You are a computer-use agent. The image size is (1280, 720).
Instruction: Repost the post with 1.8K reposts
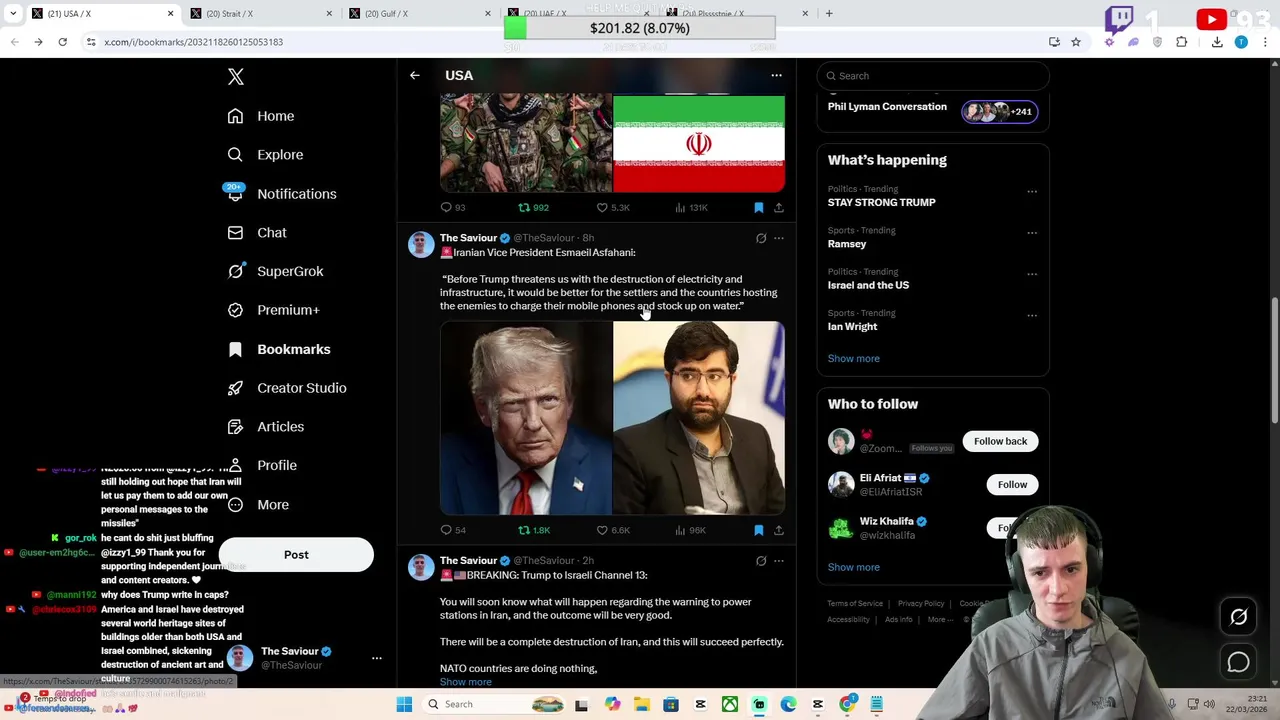[x=533, y=530]
